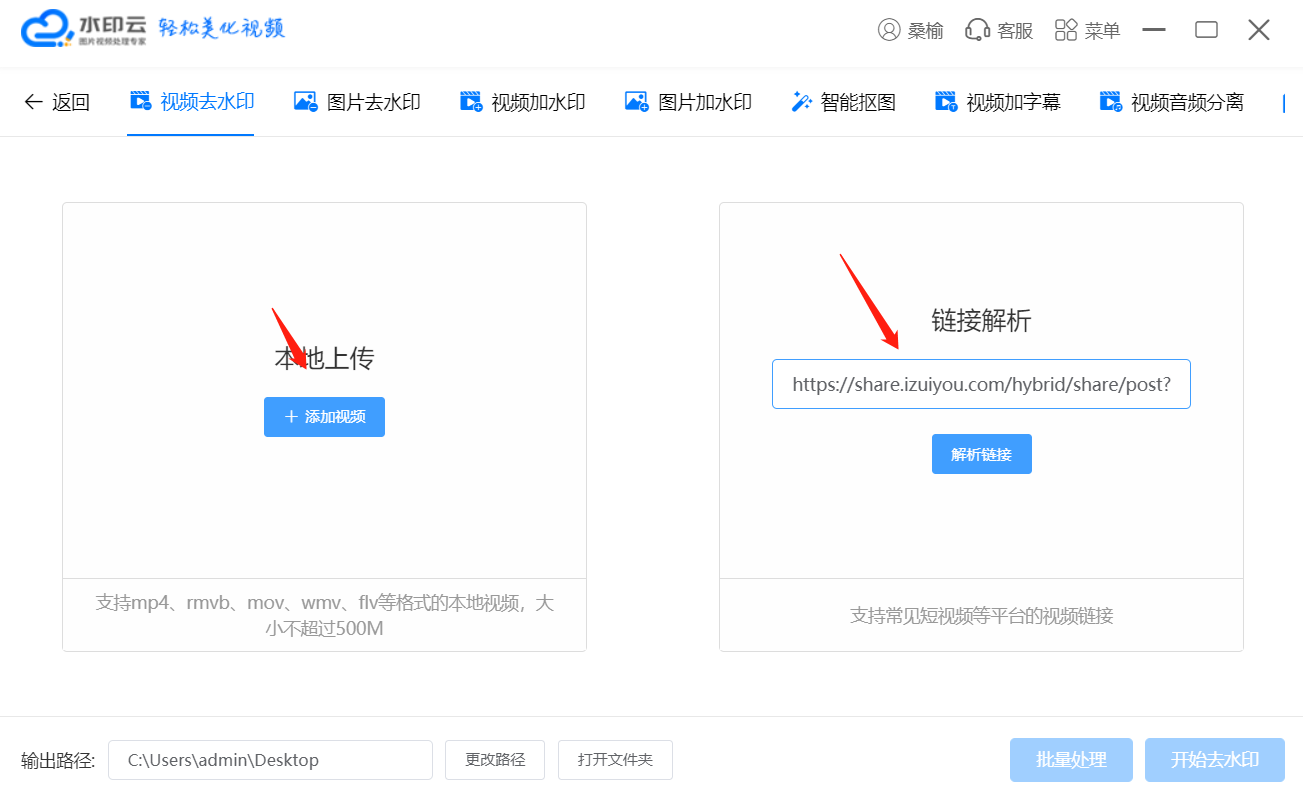Open the 视频加水印 tab

(522, 101)
